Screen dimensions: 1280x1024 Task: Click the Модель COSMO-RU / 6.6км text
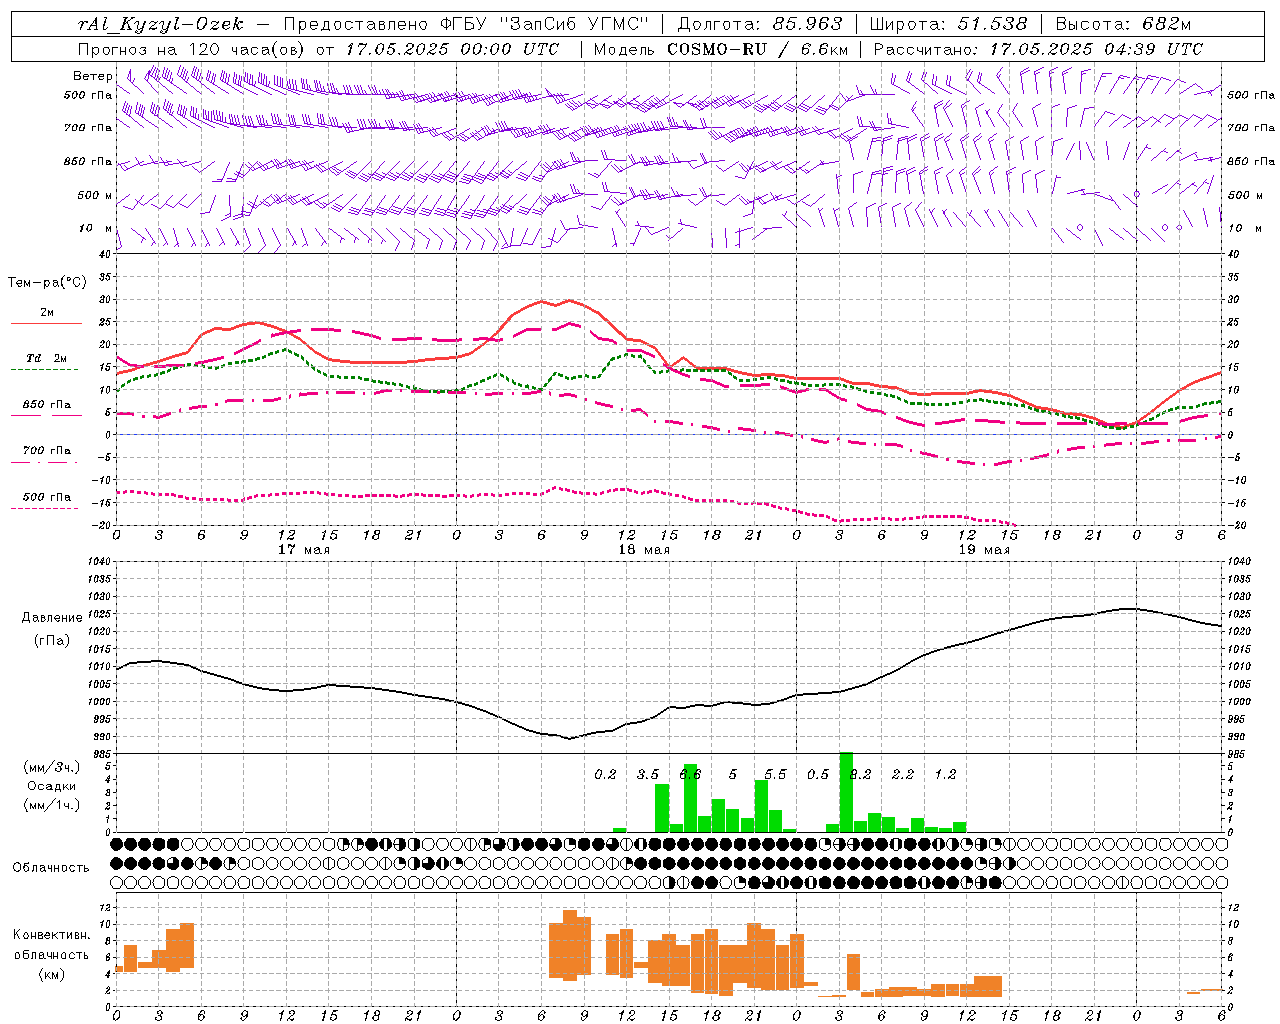pyautogui.click(x=721, y=49)
